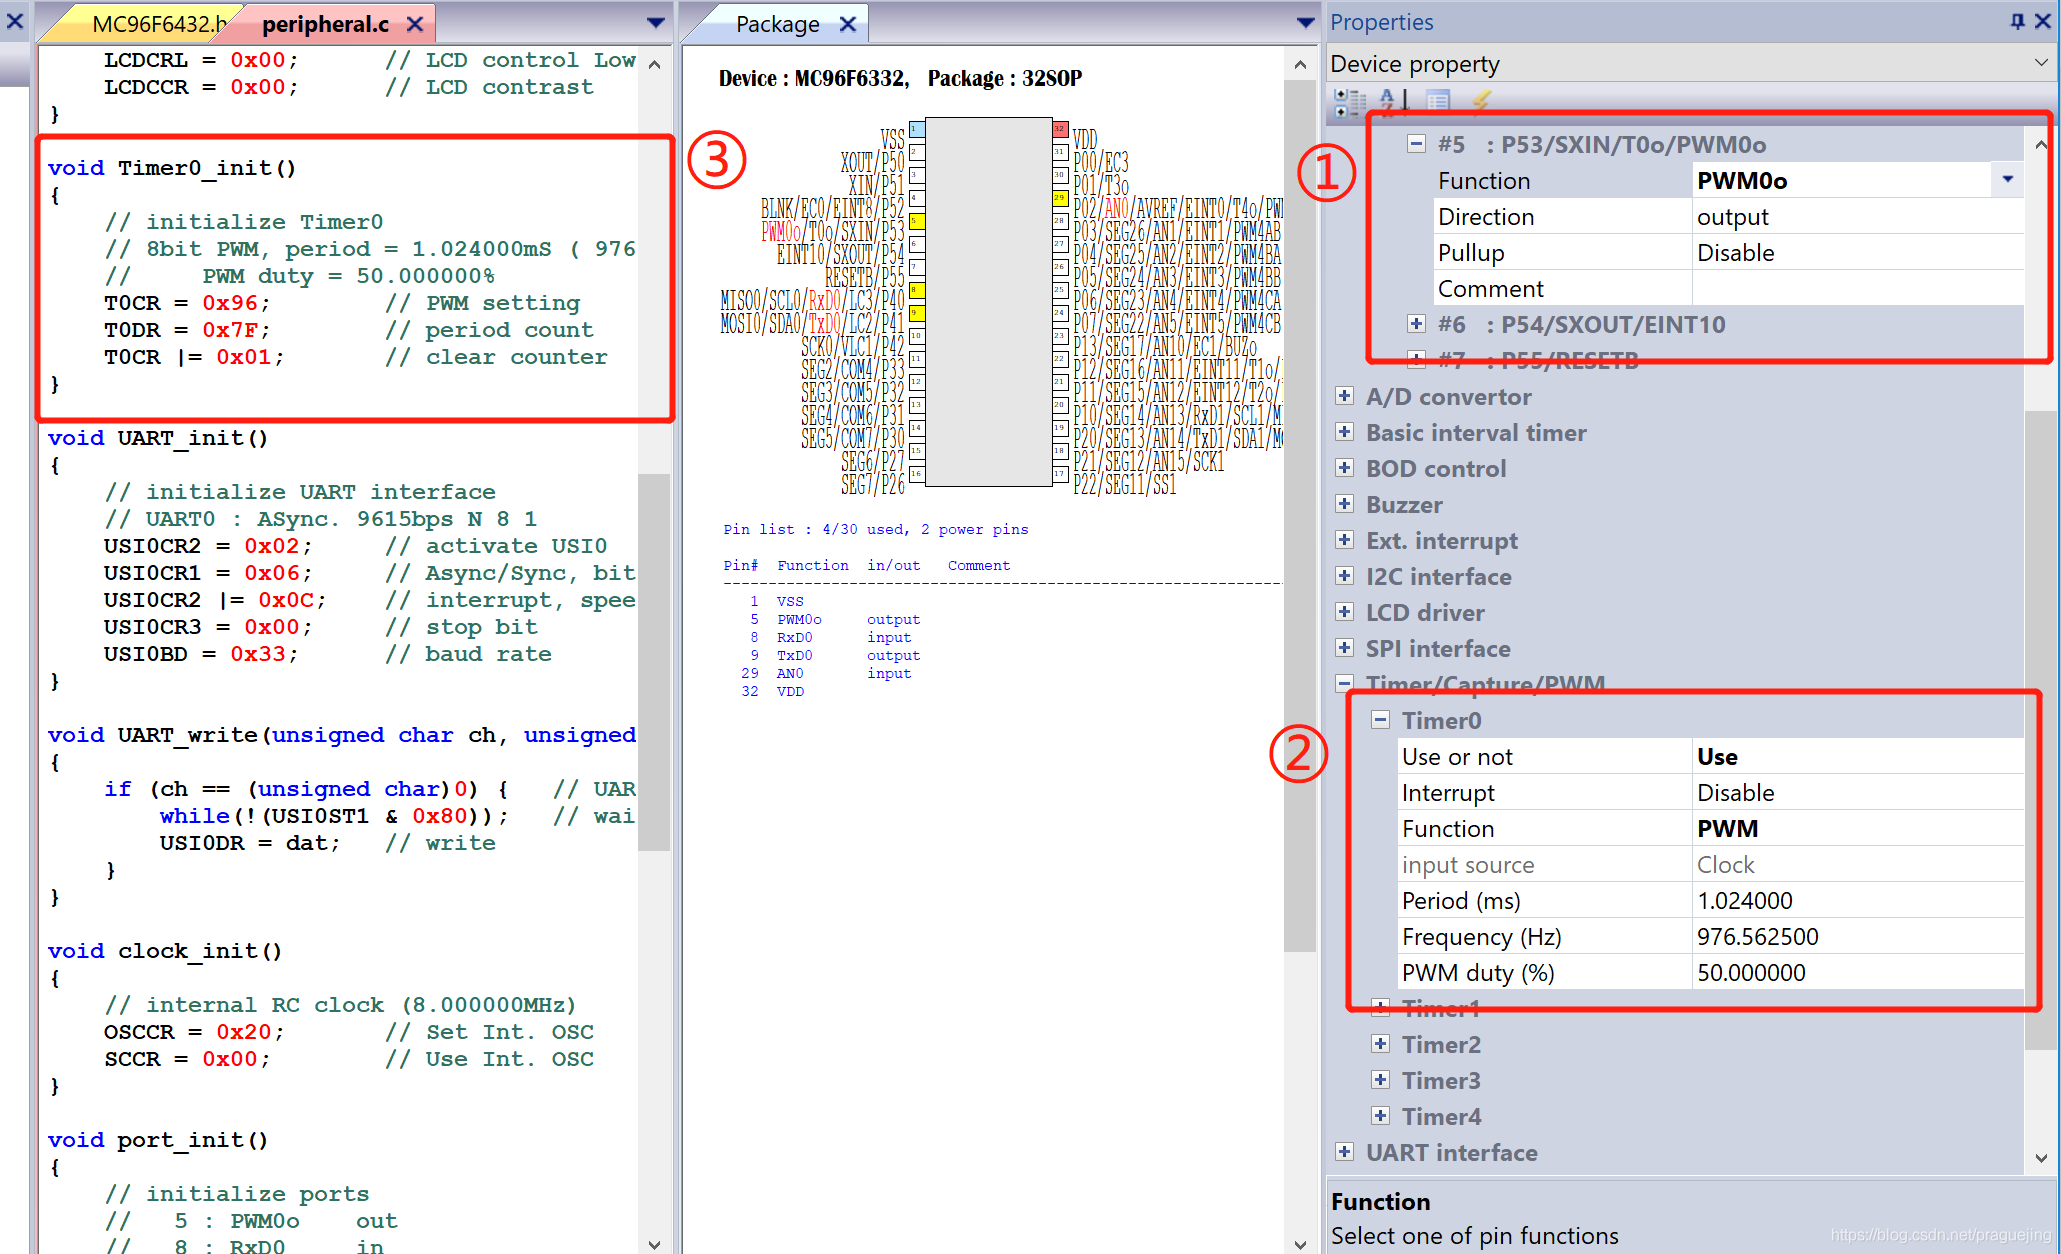The width and height of the screenshot is (2061, 1254).
Task: Click the empty Comment value field
Action: (1857, 288)
